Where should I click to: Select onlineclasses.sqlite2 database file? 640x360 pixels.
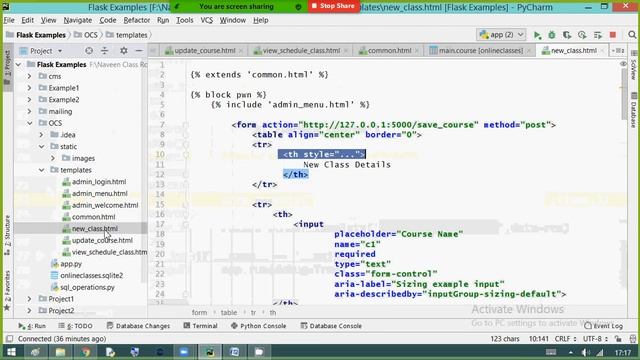pos(91,276)
